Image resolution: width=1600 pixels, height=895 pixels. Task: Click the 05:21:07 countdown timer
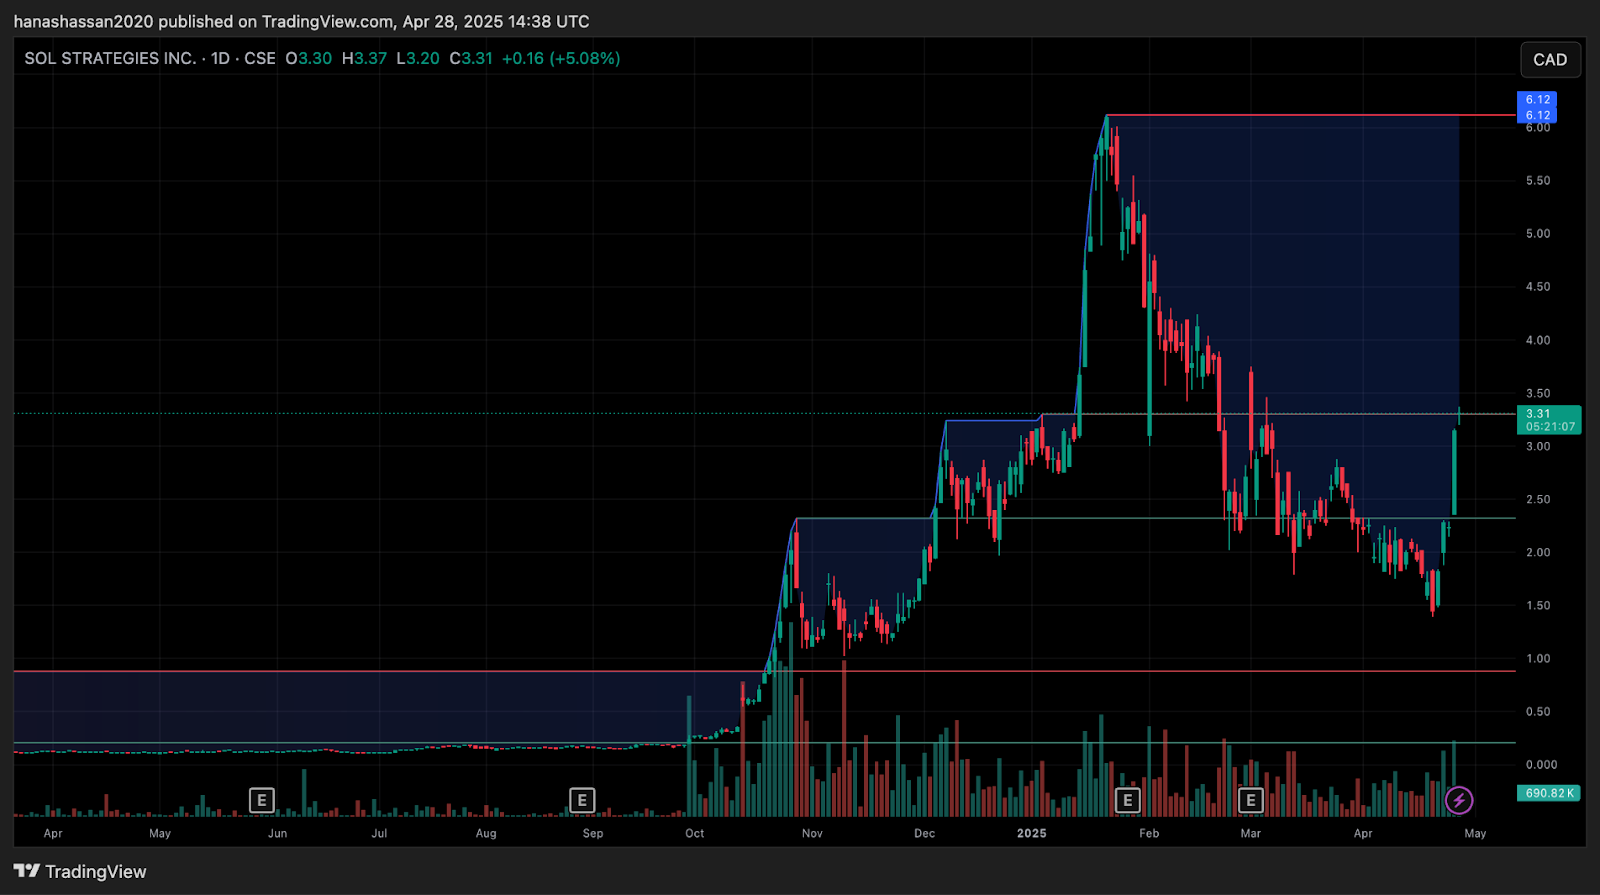tap(1550, 427)
